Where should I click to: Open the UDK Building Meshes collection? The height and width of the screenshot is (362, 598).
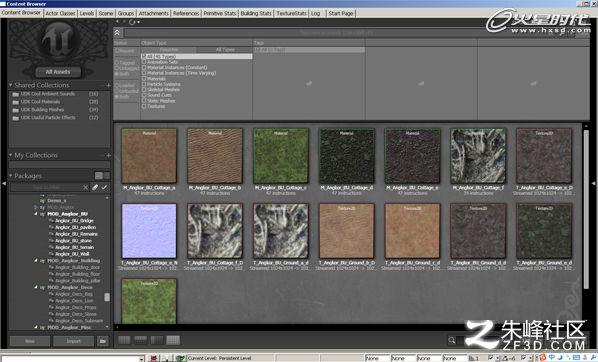coord(55,110)
